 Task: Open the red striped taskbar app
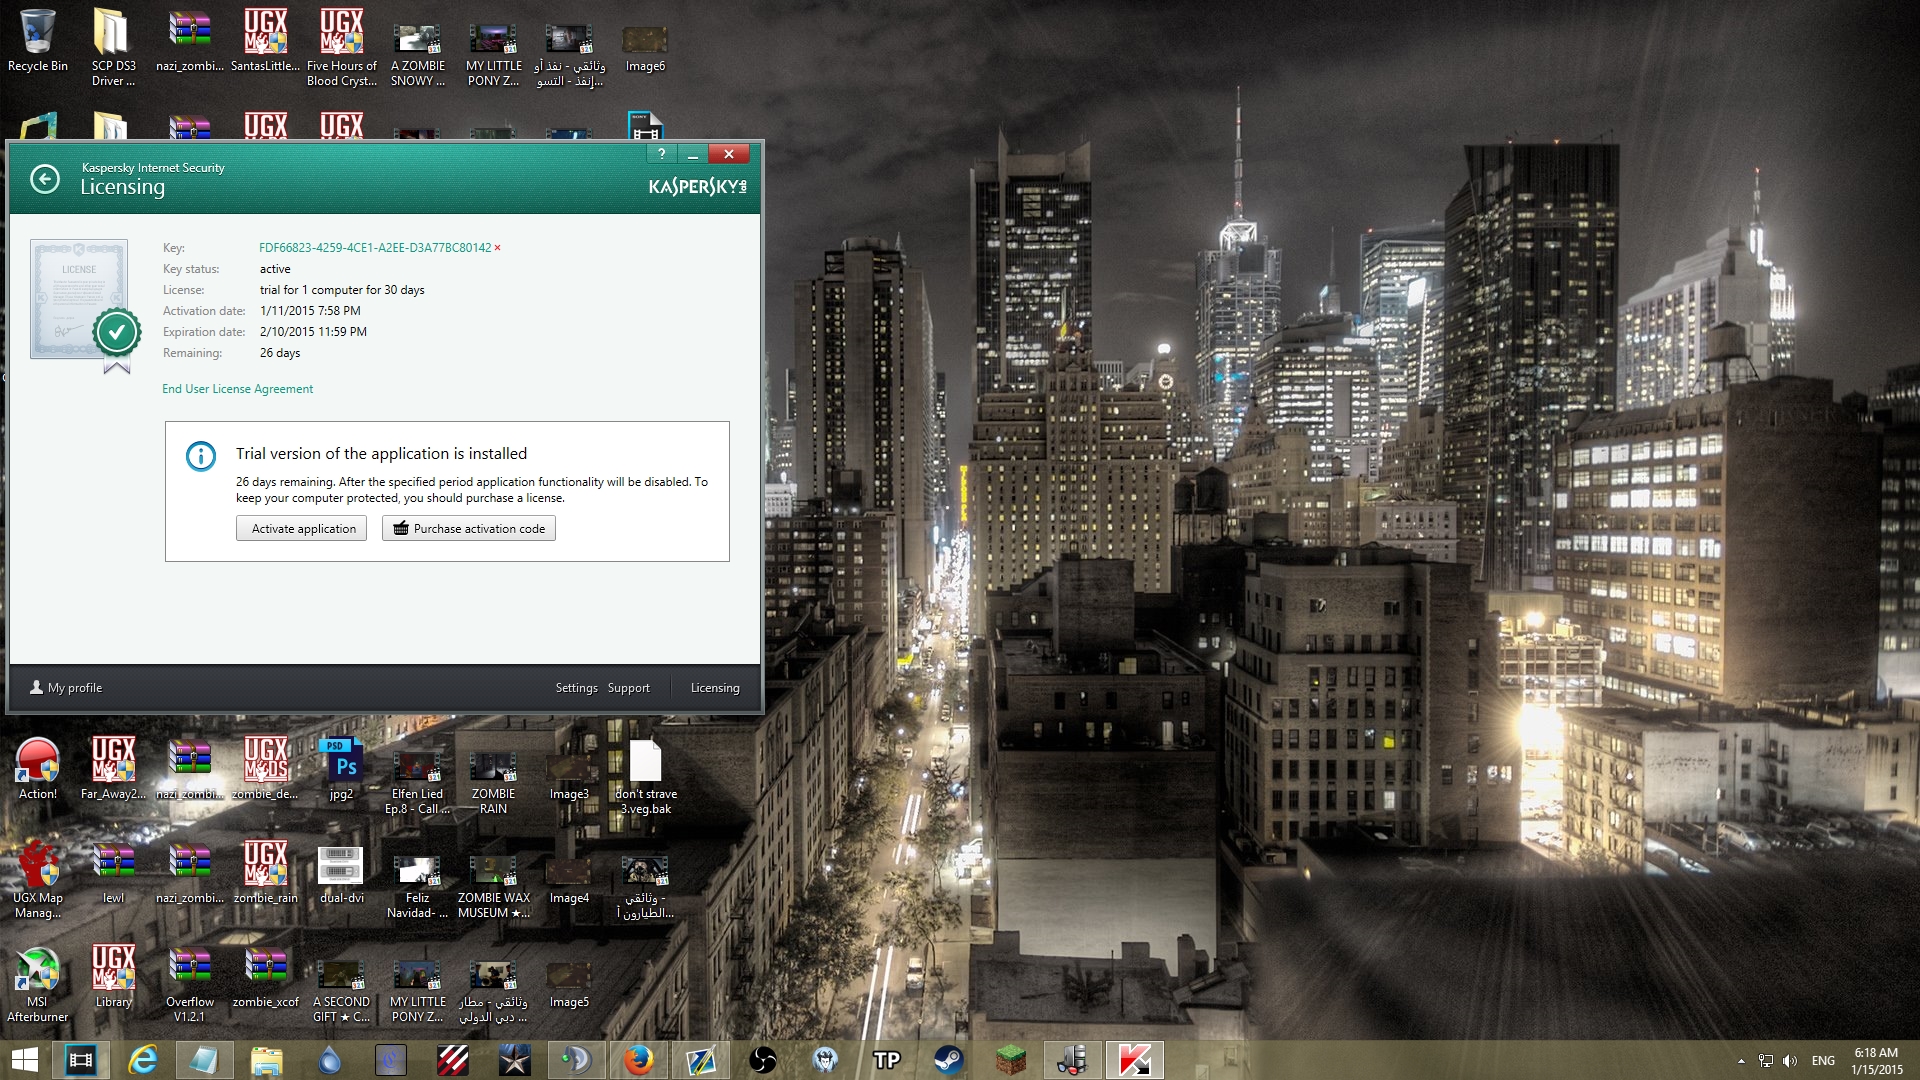coord(453,1060)
